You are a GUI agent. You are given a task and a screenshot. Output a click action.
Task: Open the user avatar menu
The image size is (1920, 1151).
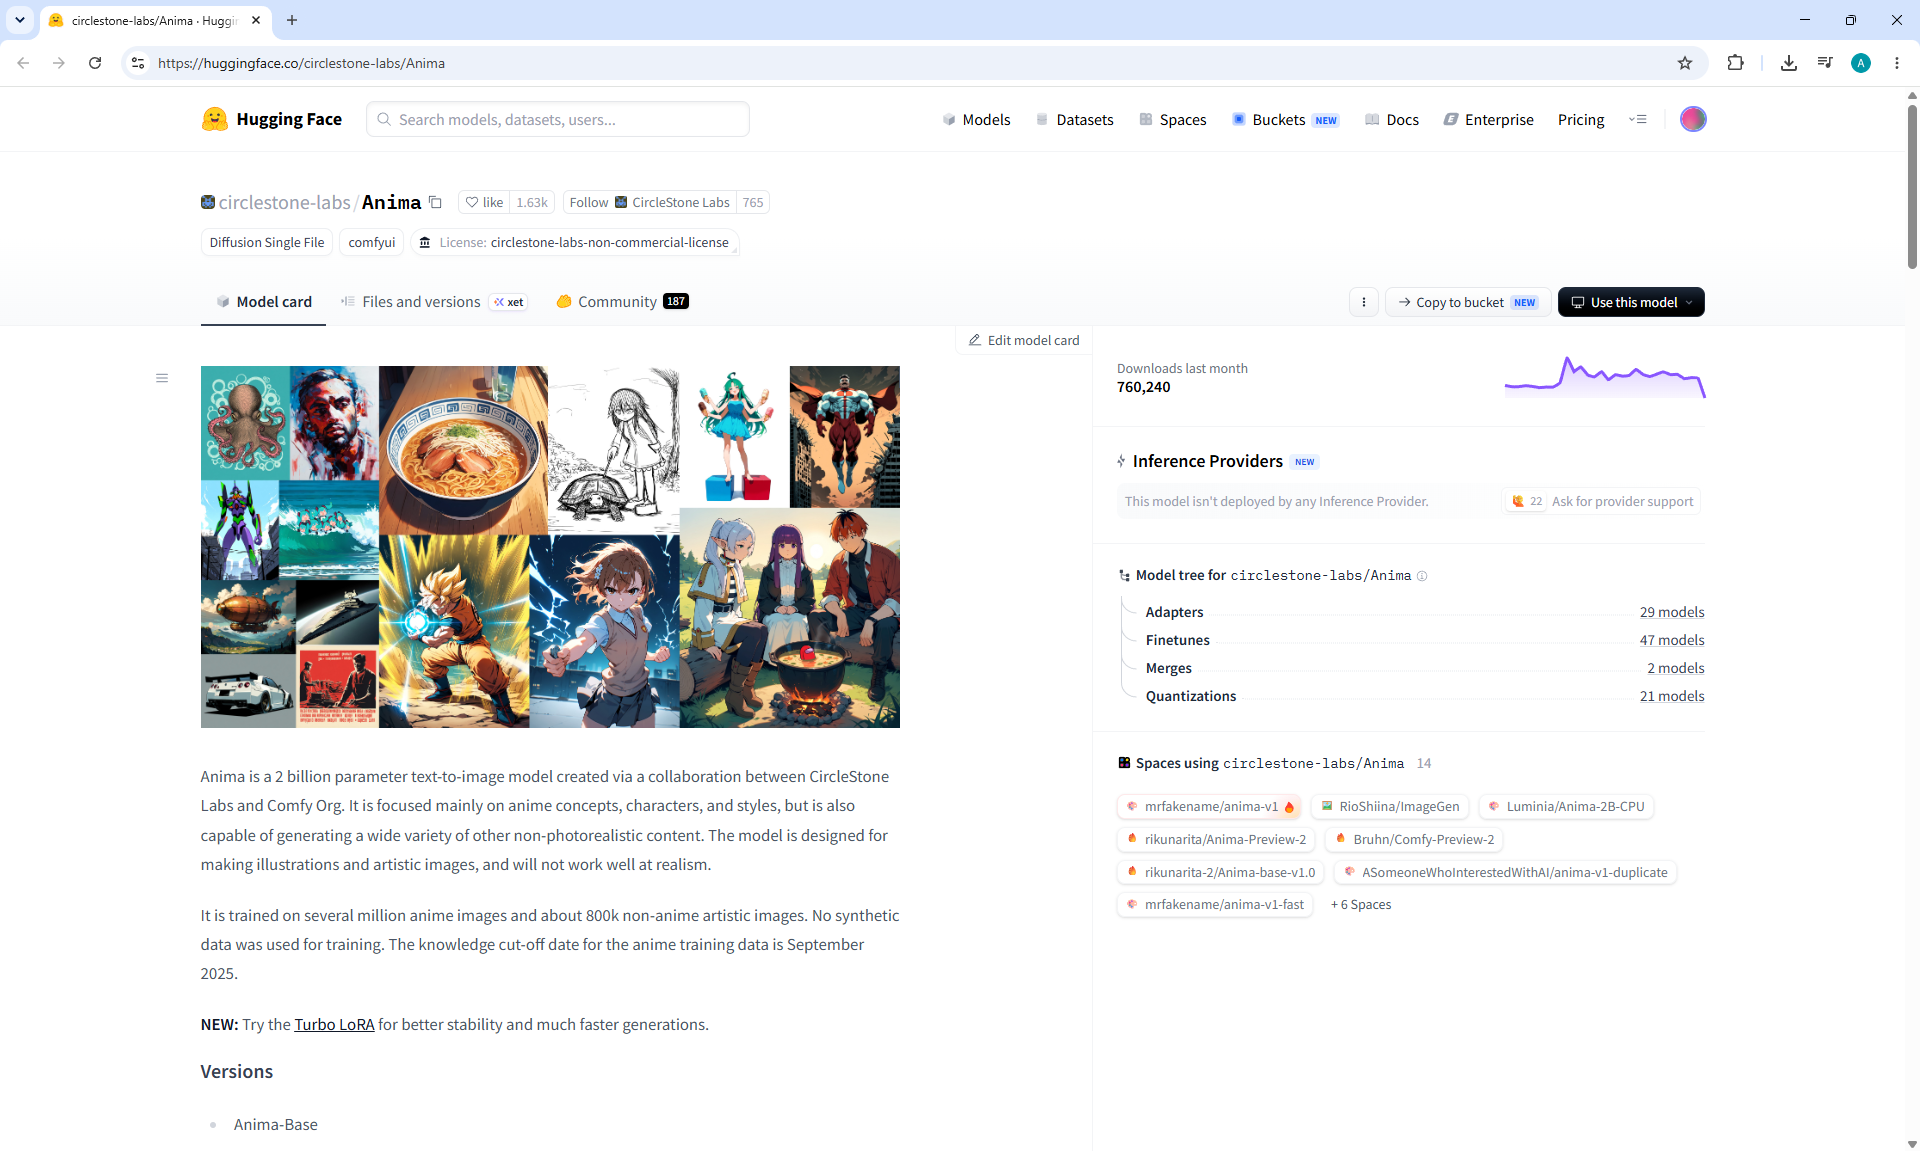pyautogui.click(x=1693, y=119)
